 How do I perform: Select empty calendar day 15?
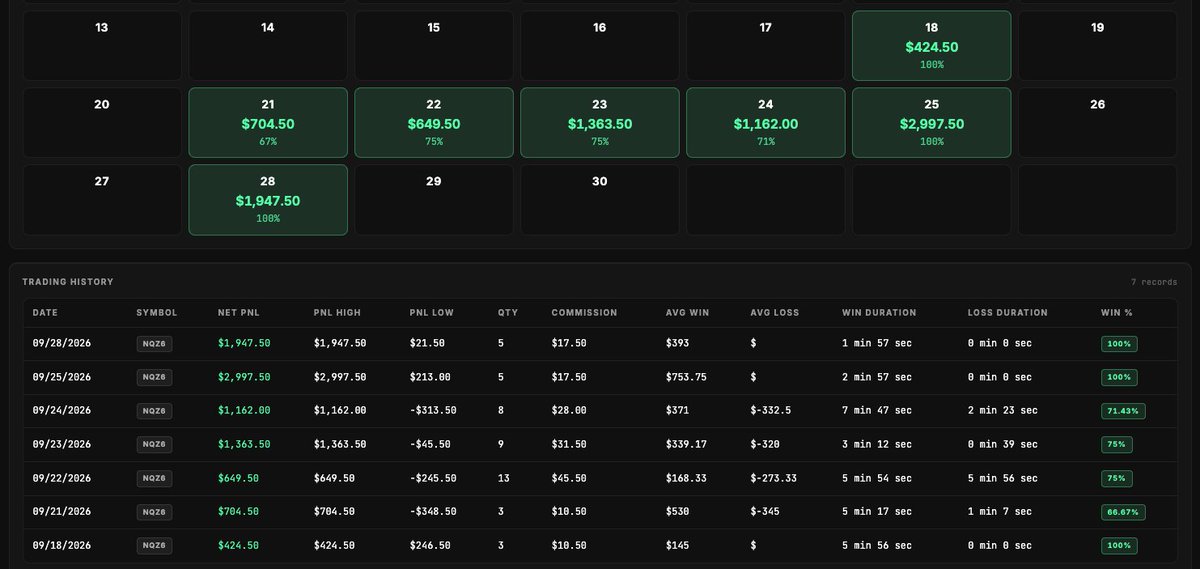[x=434, y=45]
